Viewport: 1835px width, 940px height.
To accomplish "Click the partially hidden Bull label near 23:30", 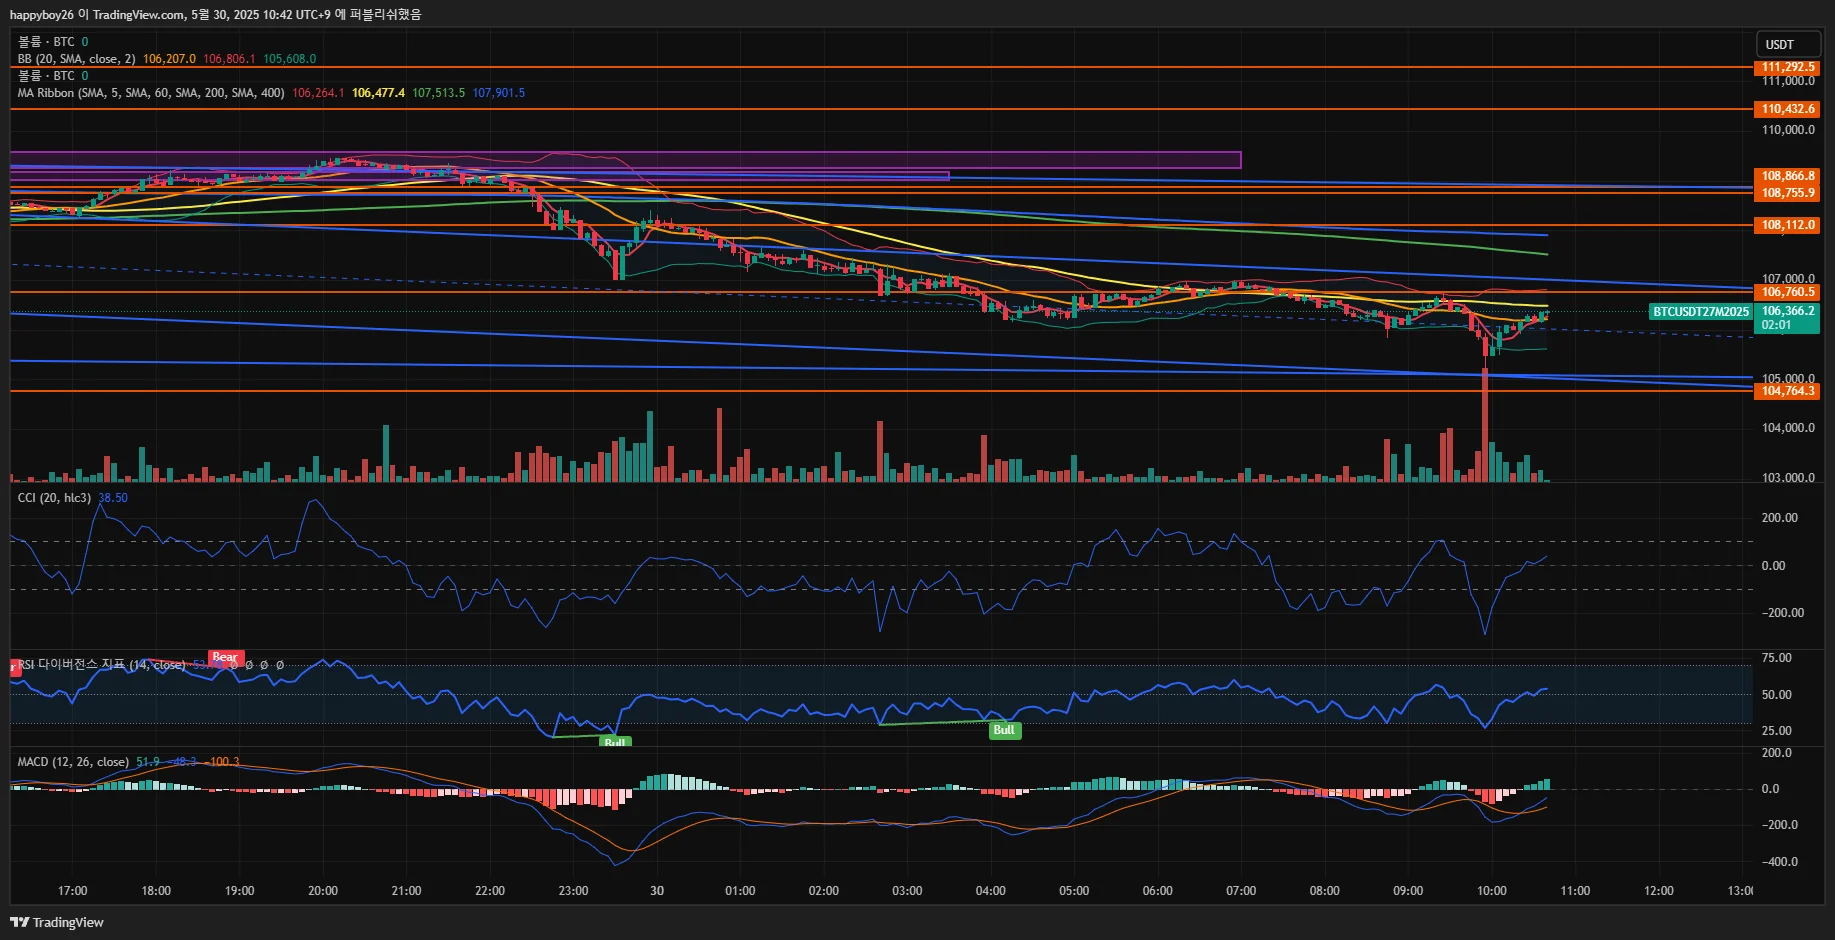I will (x=615, y=742).
